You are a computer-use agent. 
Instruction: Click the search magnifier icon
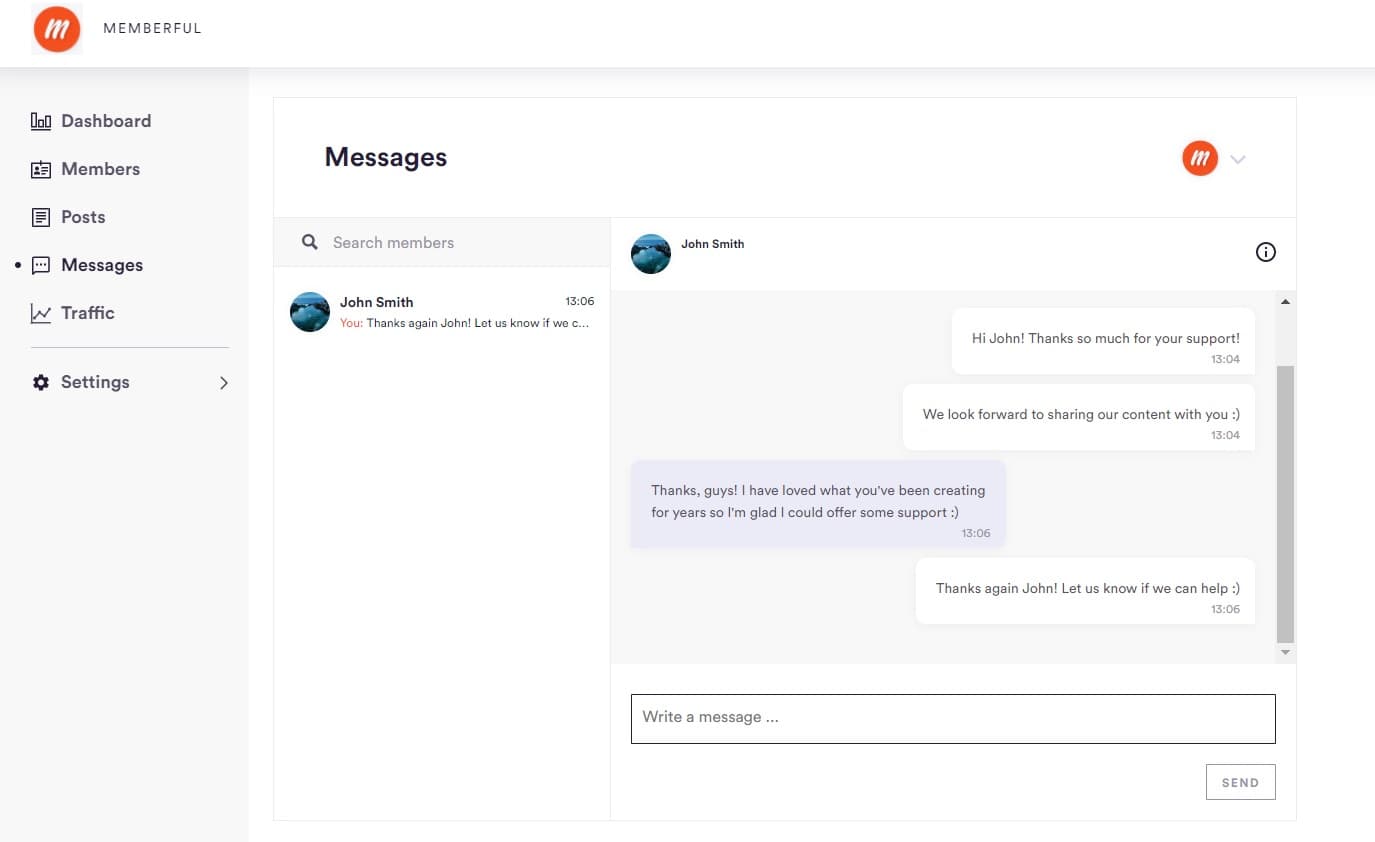point(310,242)
